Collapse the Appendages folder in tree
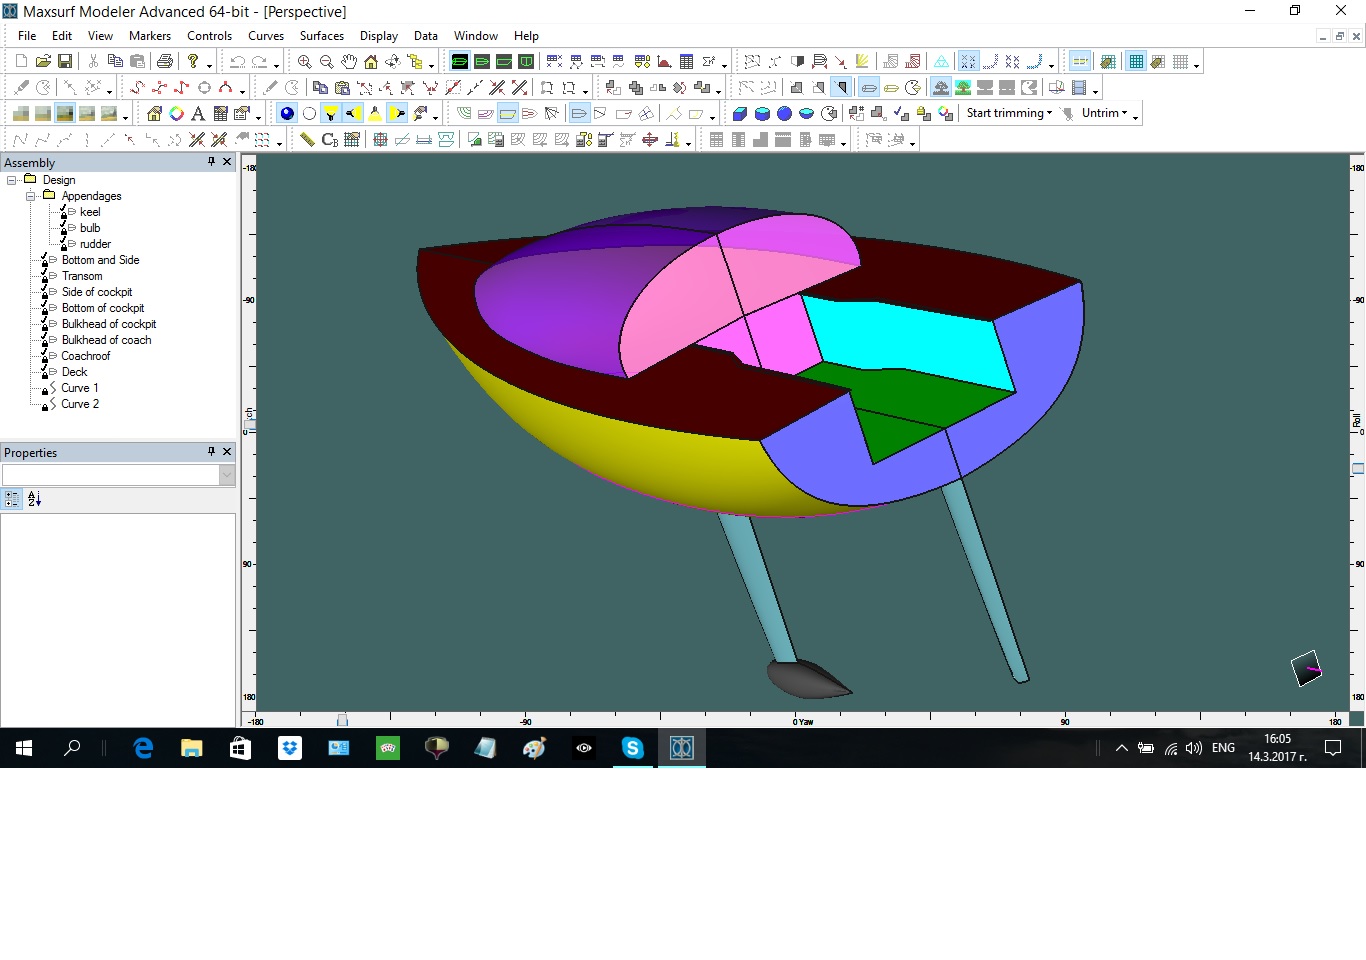Image resolution: width=1366 pixels, height=960 pixels. 31,196
